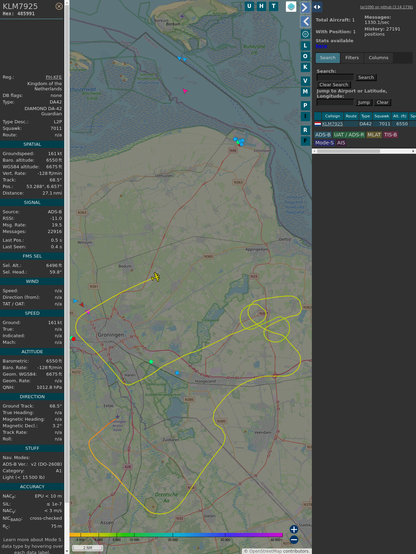The height and width of the screenshot is (554, 416).
Task: Click the '7011' squawk table cell
Action: click(384, 124)
